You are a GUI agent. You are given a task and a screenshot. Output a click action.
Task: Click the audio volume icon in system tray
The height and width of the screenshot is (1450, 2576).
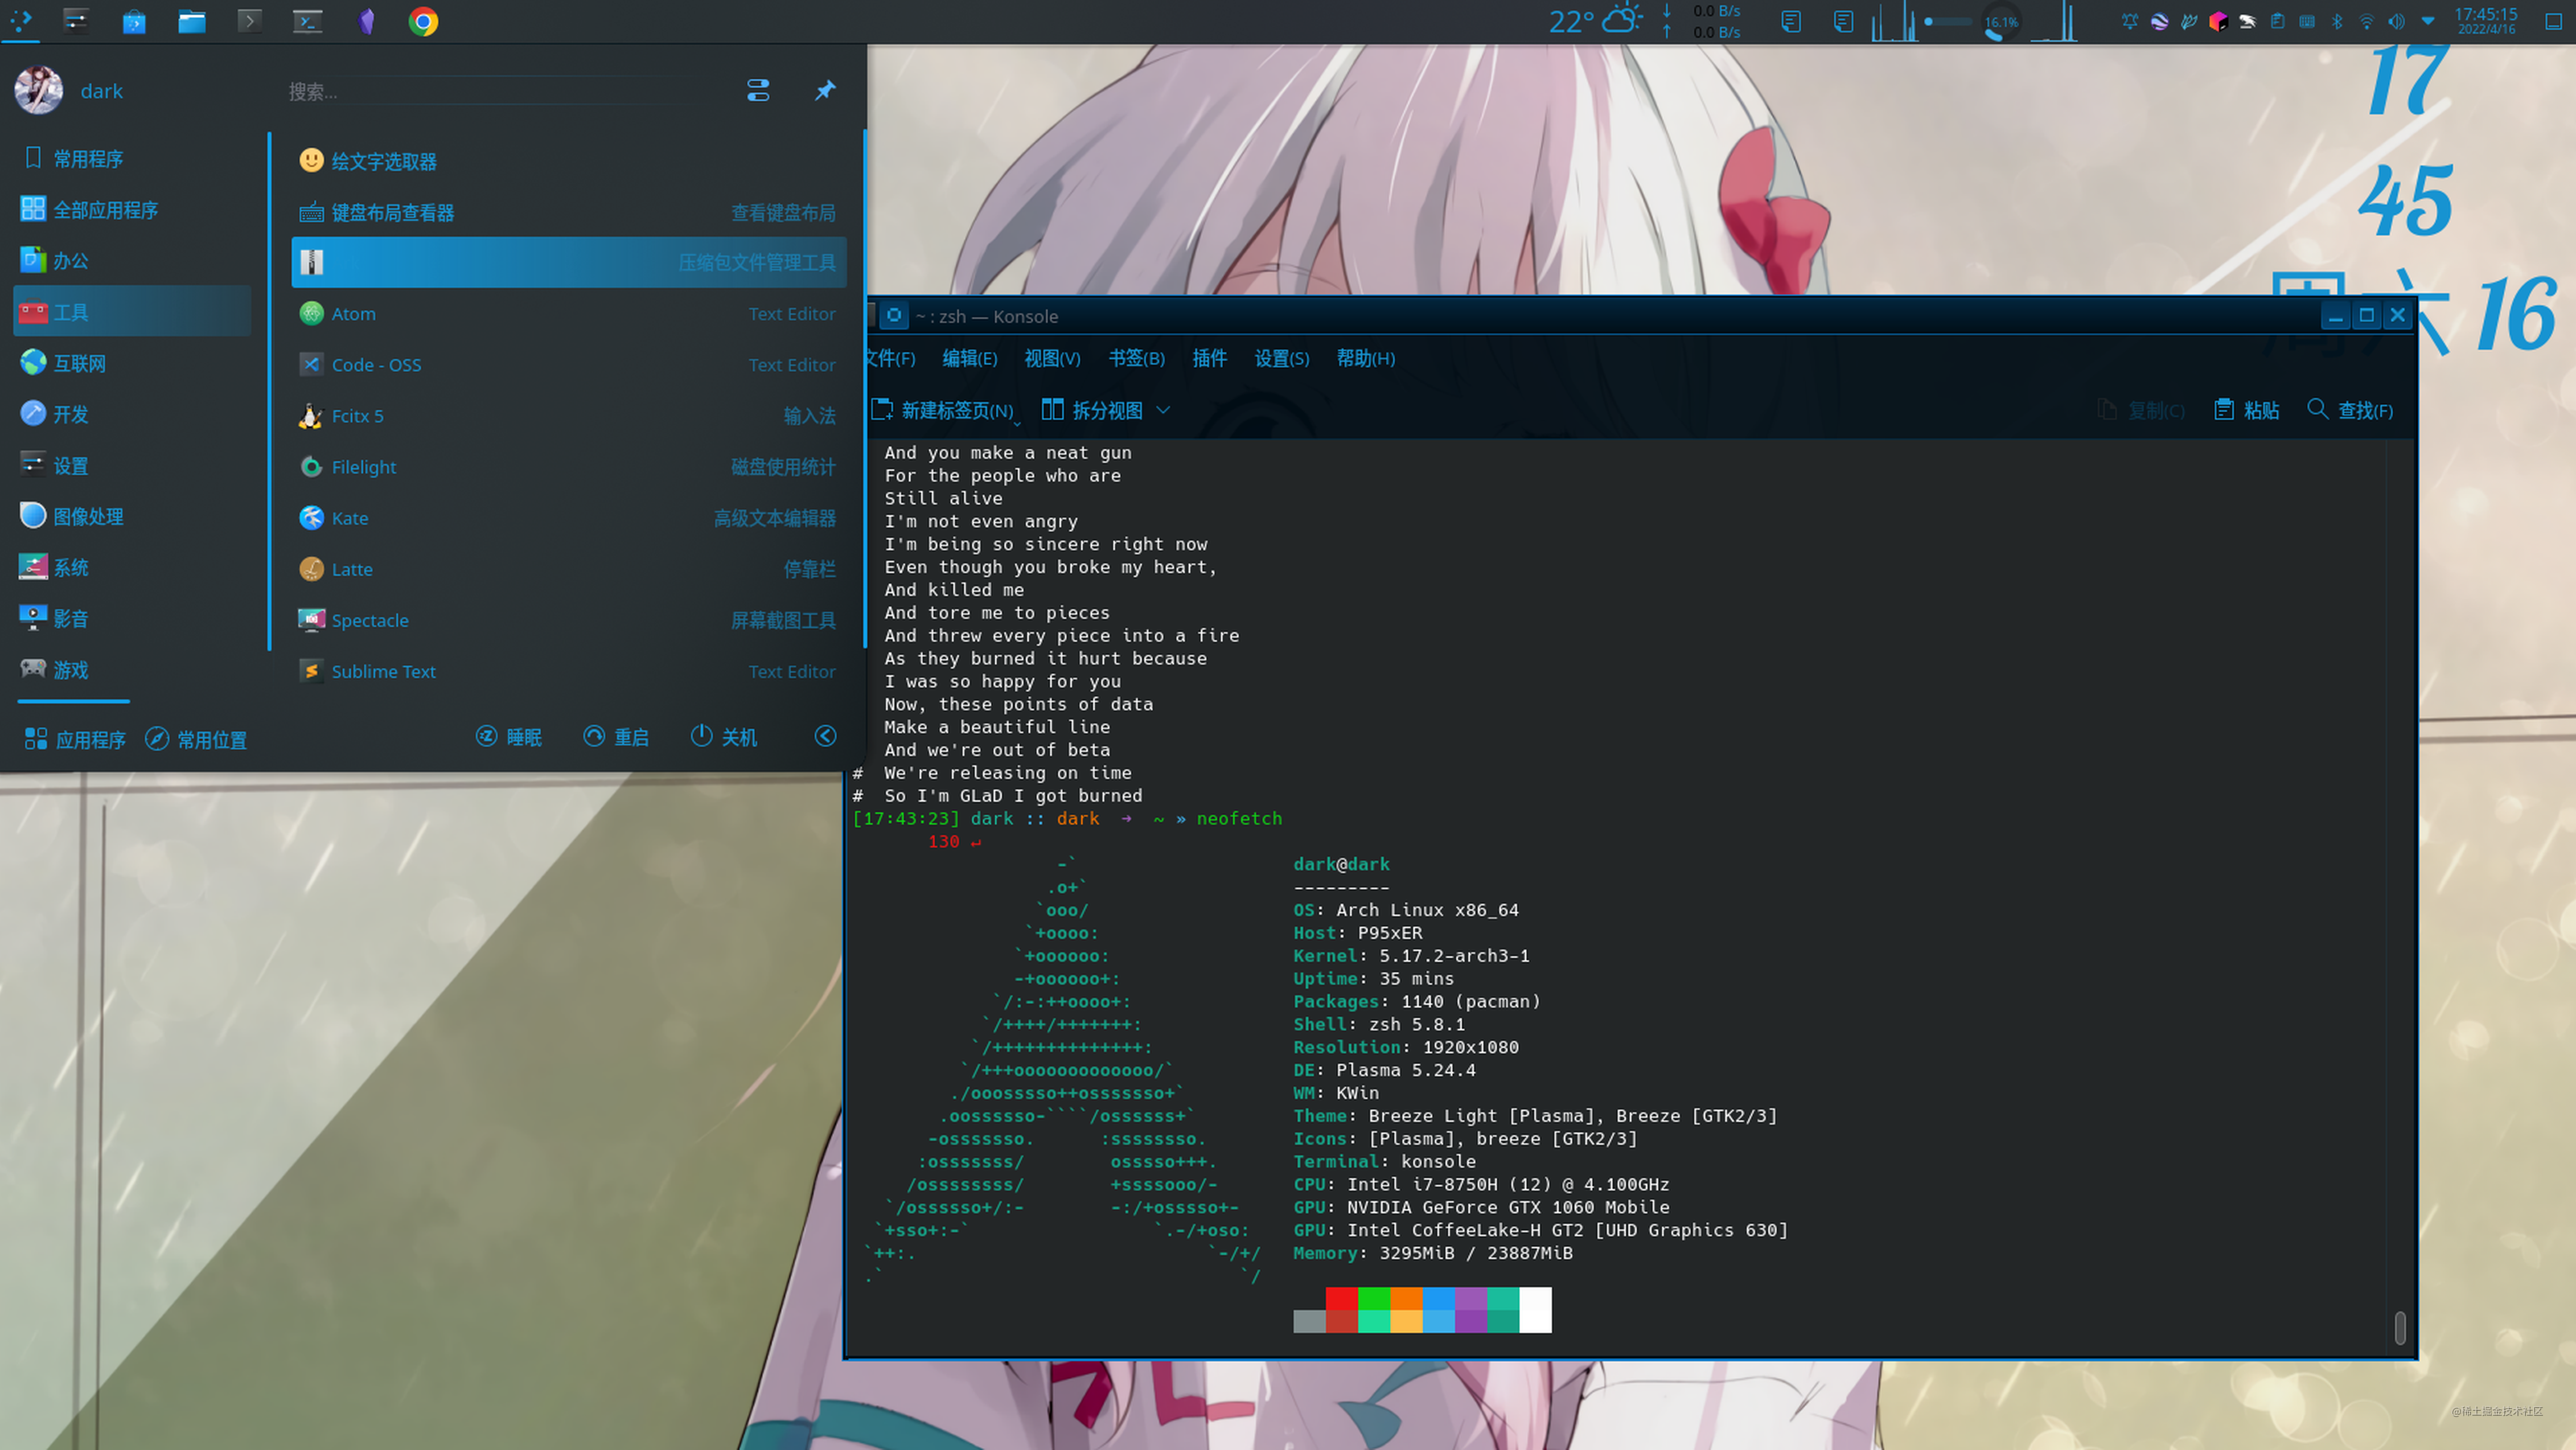click(x=2396, y=21)
